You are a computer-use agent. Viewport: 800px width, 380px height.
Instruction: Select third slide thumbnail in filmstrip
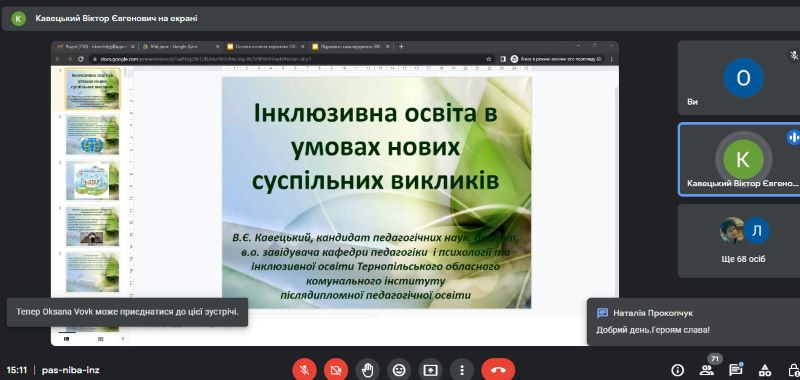pos(92,181)
